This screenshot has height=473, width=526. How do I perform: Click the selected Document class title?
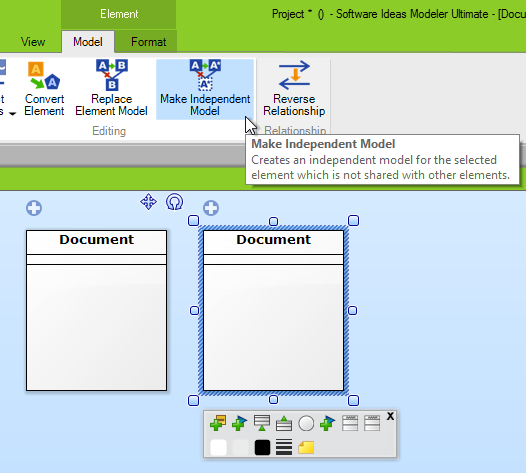273,240
